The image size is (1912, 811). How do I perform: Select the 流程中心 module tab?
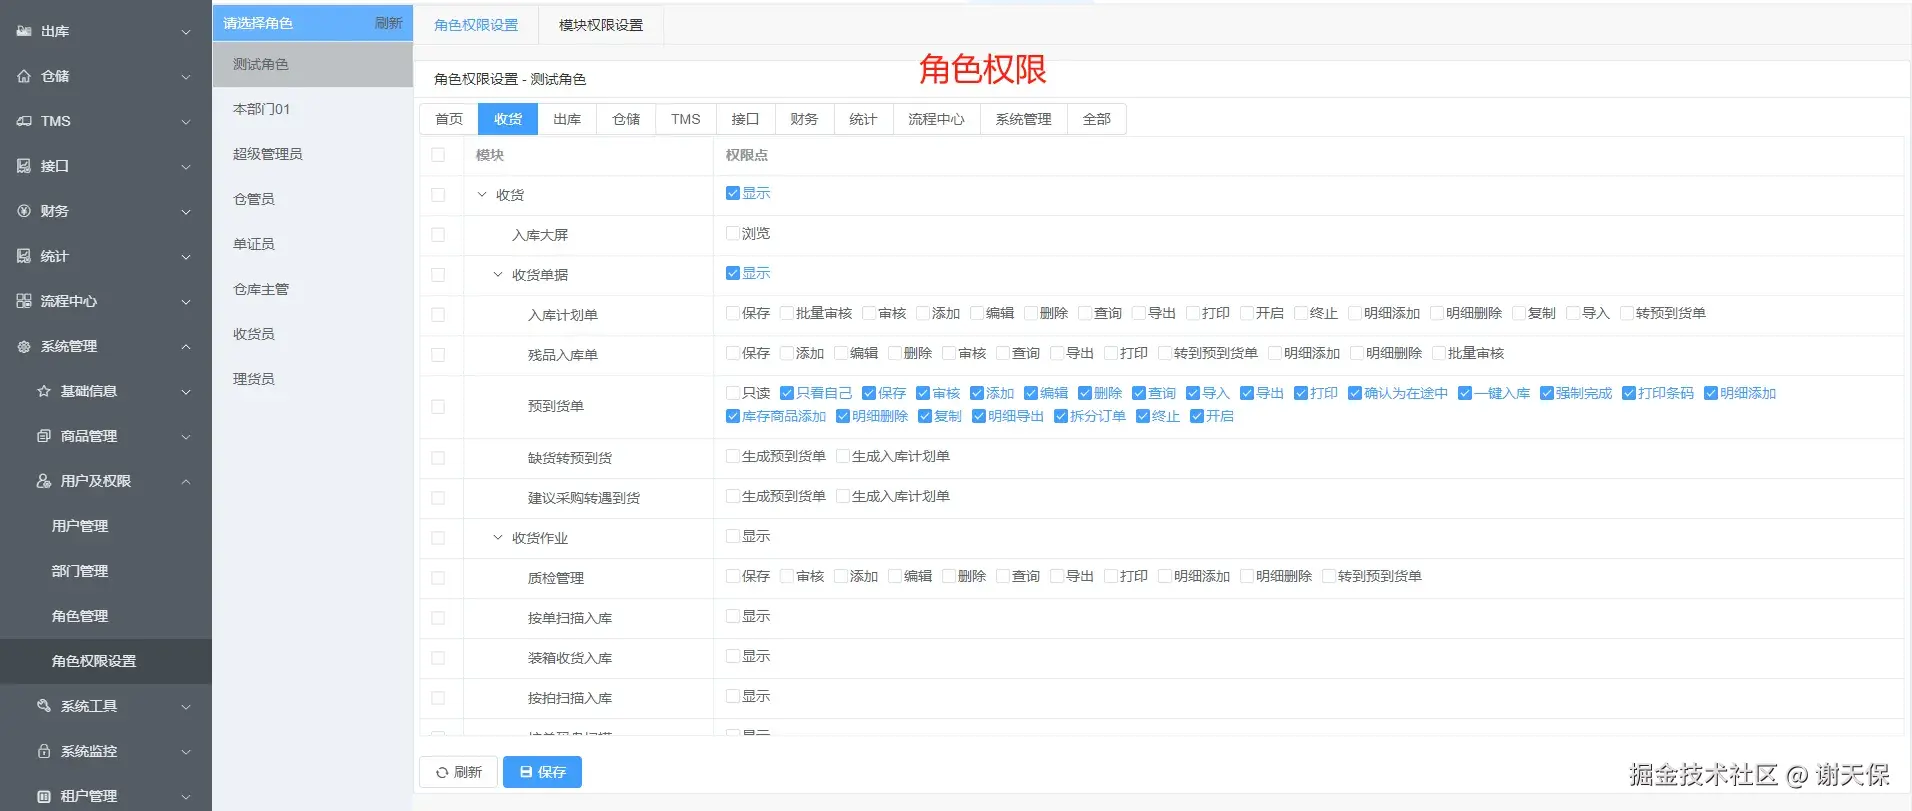click(936, 119)
